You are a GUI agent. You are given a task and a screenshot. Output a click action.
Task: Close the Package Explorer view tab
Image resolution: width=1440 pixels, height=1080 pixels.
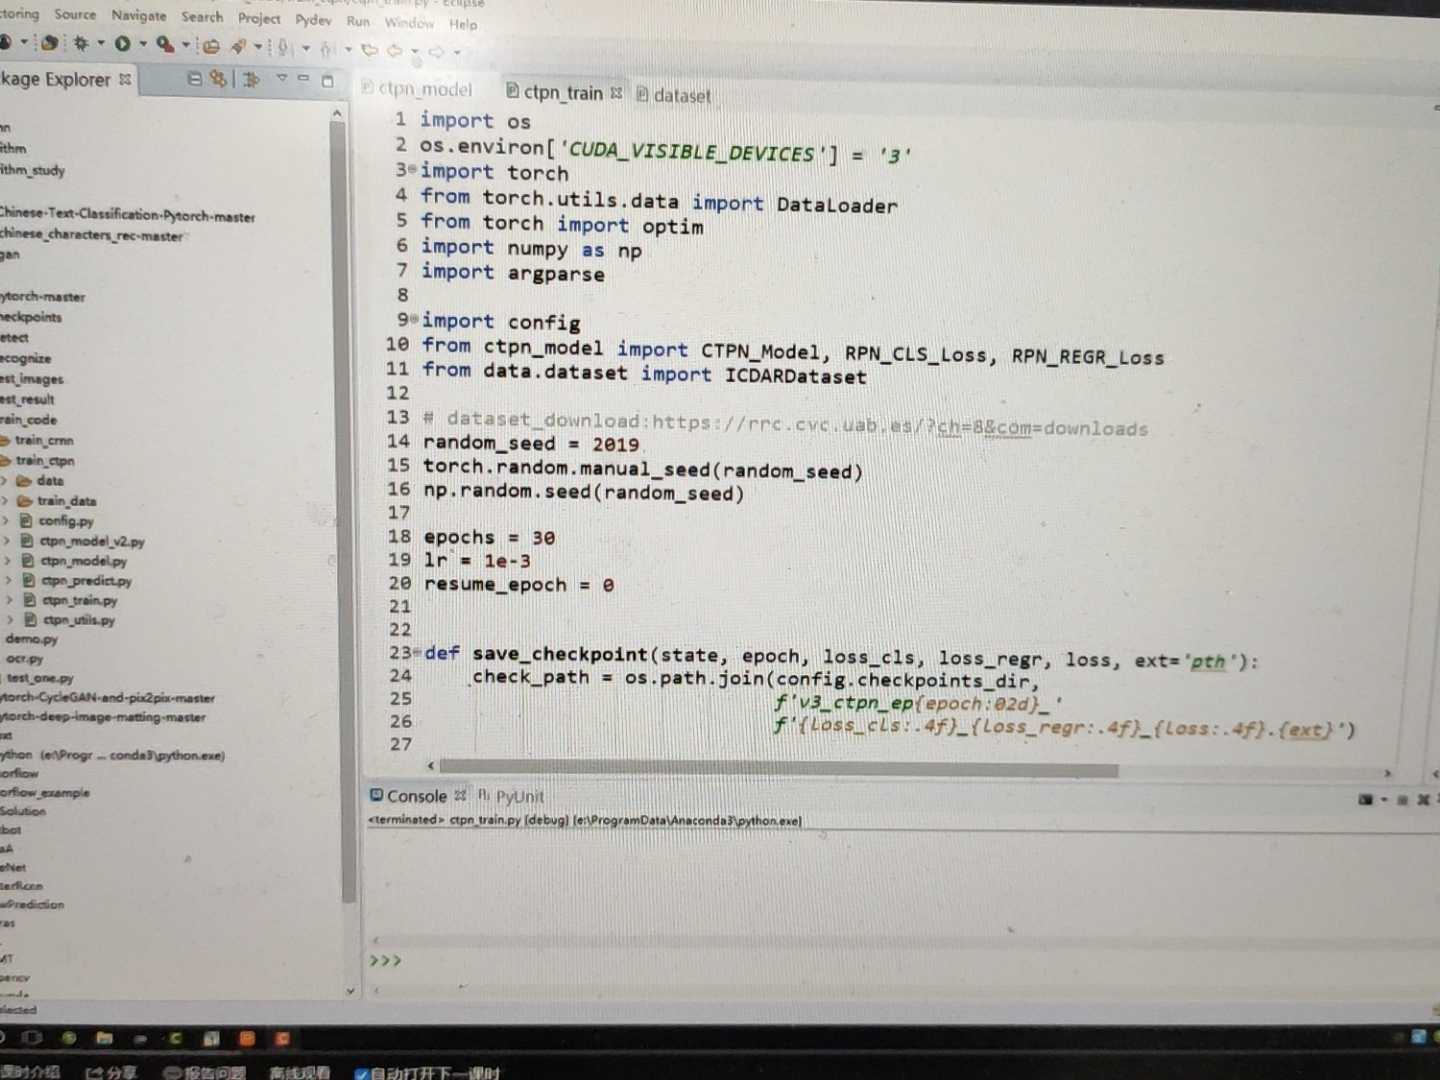pos(125,79)
